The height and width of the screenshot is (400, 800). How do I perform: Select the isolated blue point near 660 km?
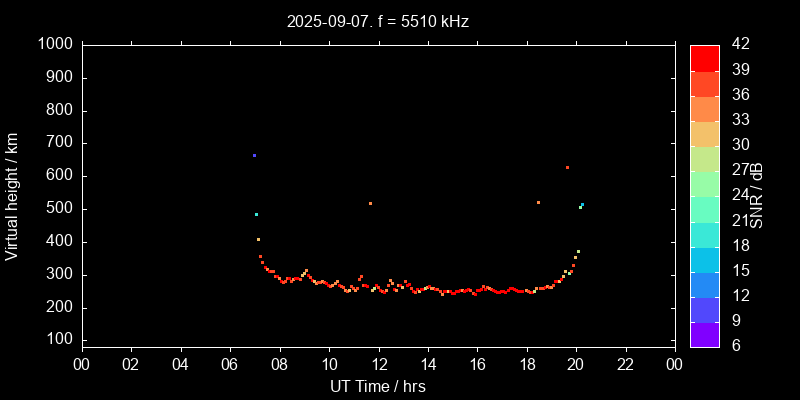pos(254,156)
